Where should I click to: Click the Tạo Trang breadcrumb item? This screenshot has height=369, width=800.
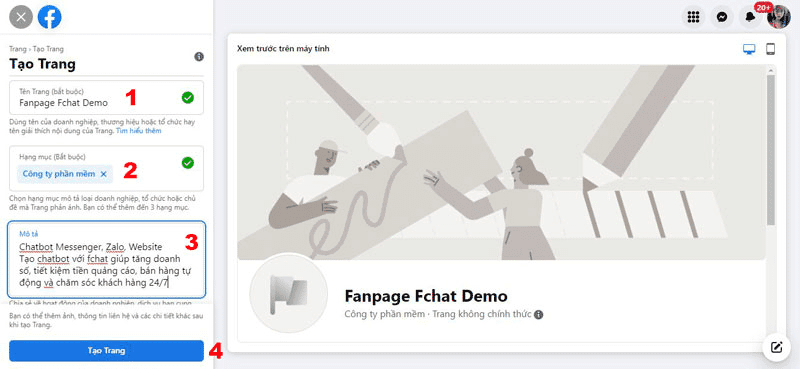tap(48, 49)
